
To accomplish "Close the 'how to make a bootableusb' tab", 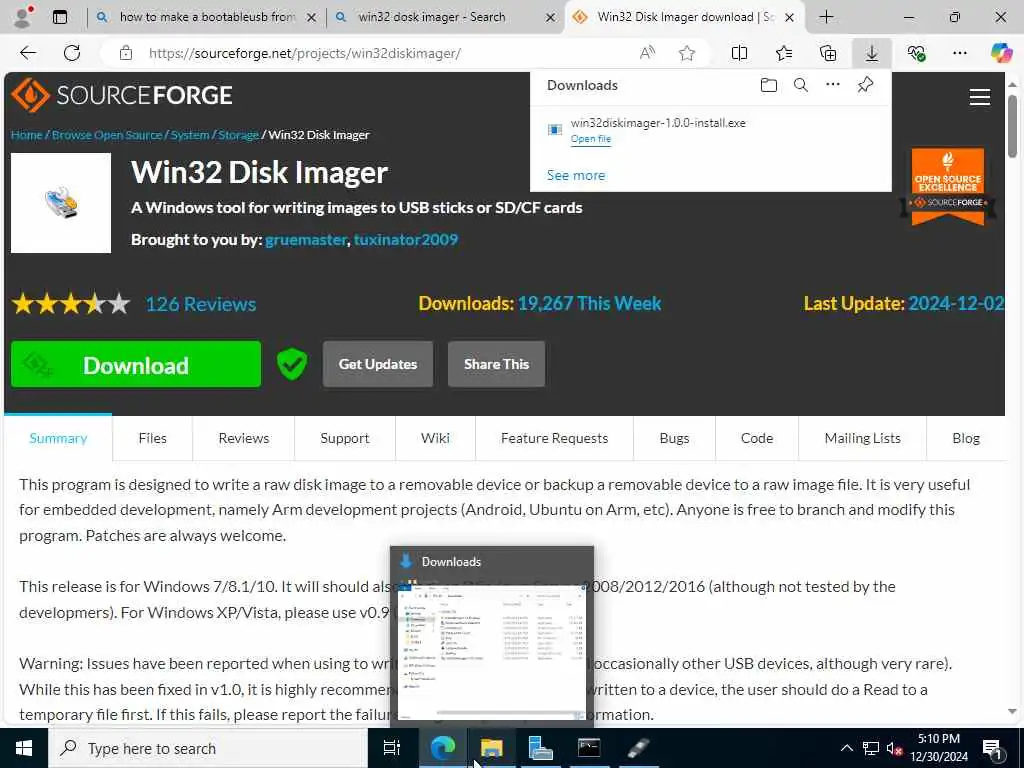I will (x=312, y=18).
